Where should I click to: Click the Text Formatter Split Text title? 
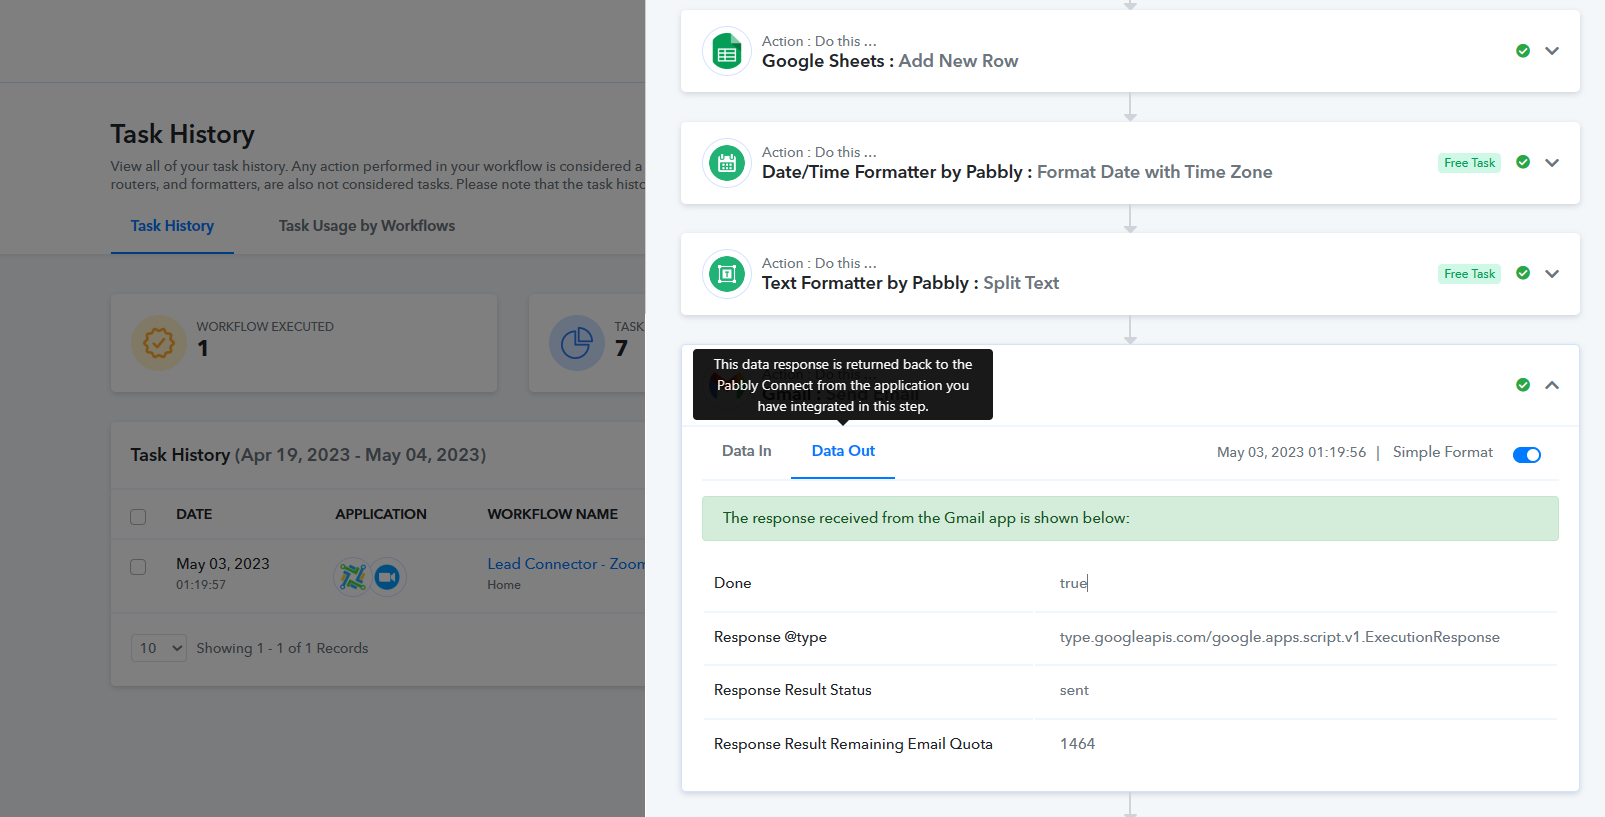pyautogui.click(x=910, y=283)
